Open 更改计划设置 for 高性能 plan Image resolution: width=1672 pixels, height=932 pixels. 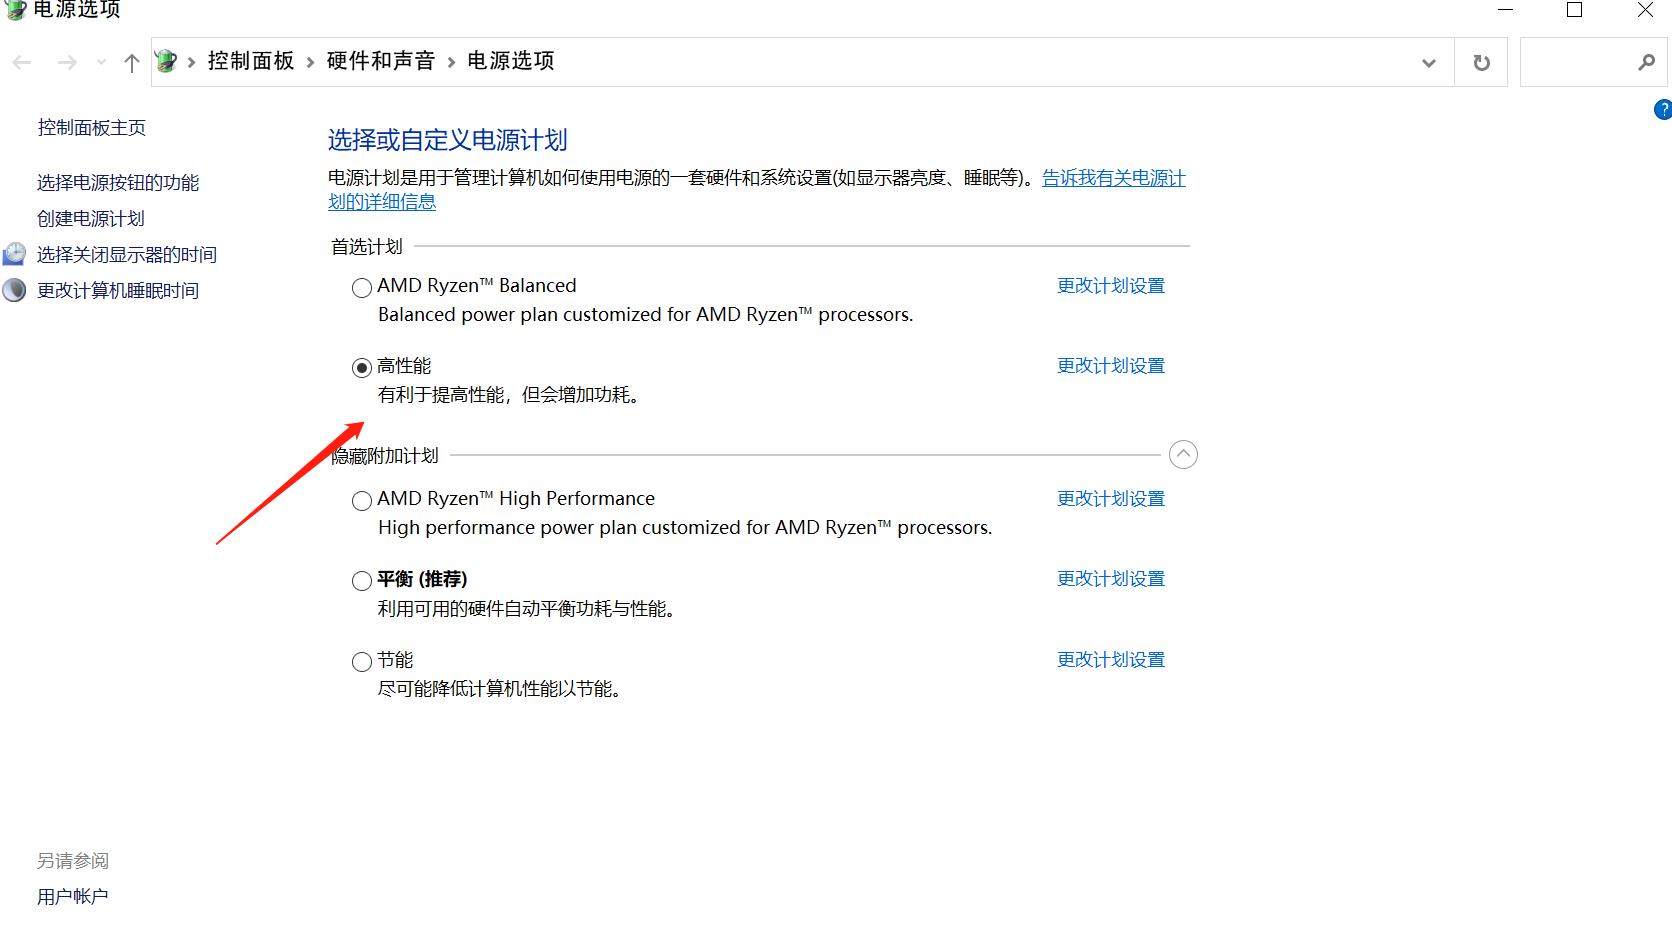(x=1109, y=365)
